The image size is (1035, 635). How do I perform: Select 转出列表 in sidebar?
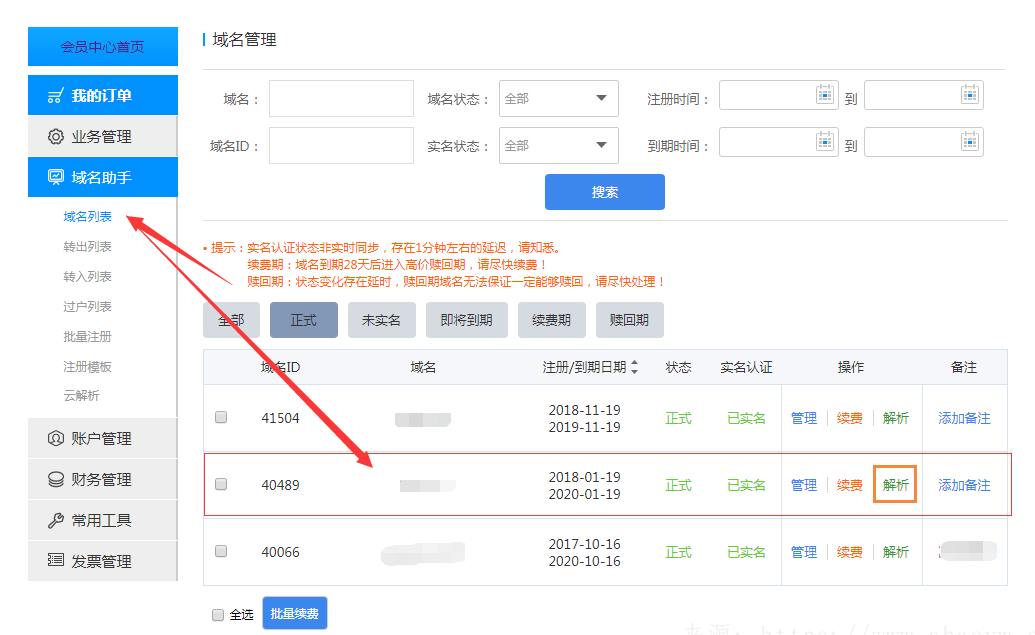(87, 246)
